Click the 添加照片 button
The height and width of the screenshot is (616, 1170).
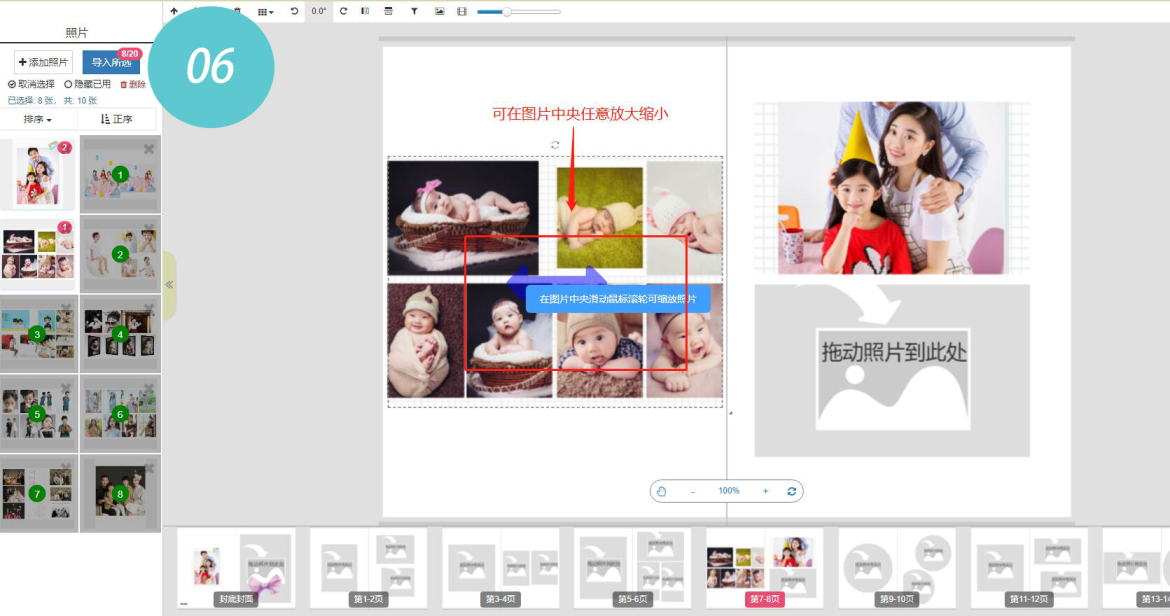tap(42, 62)
